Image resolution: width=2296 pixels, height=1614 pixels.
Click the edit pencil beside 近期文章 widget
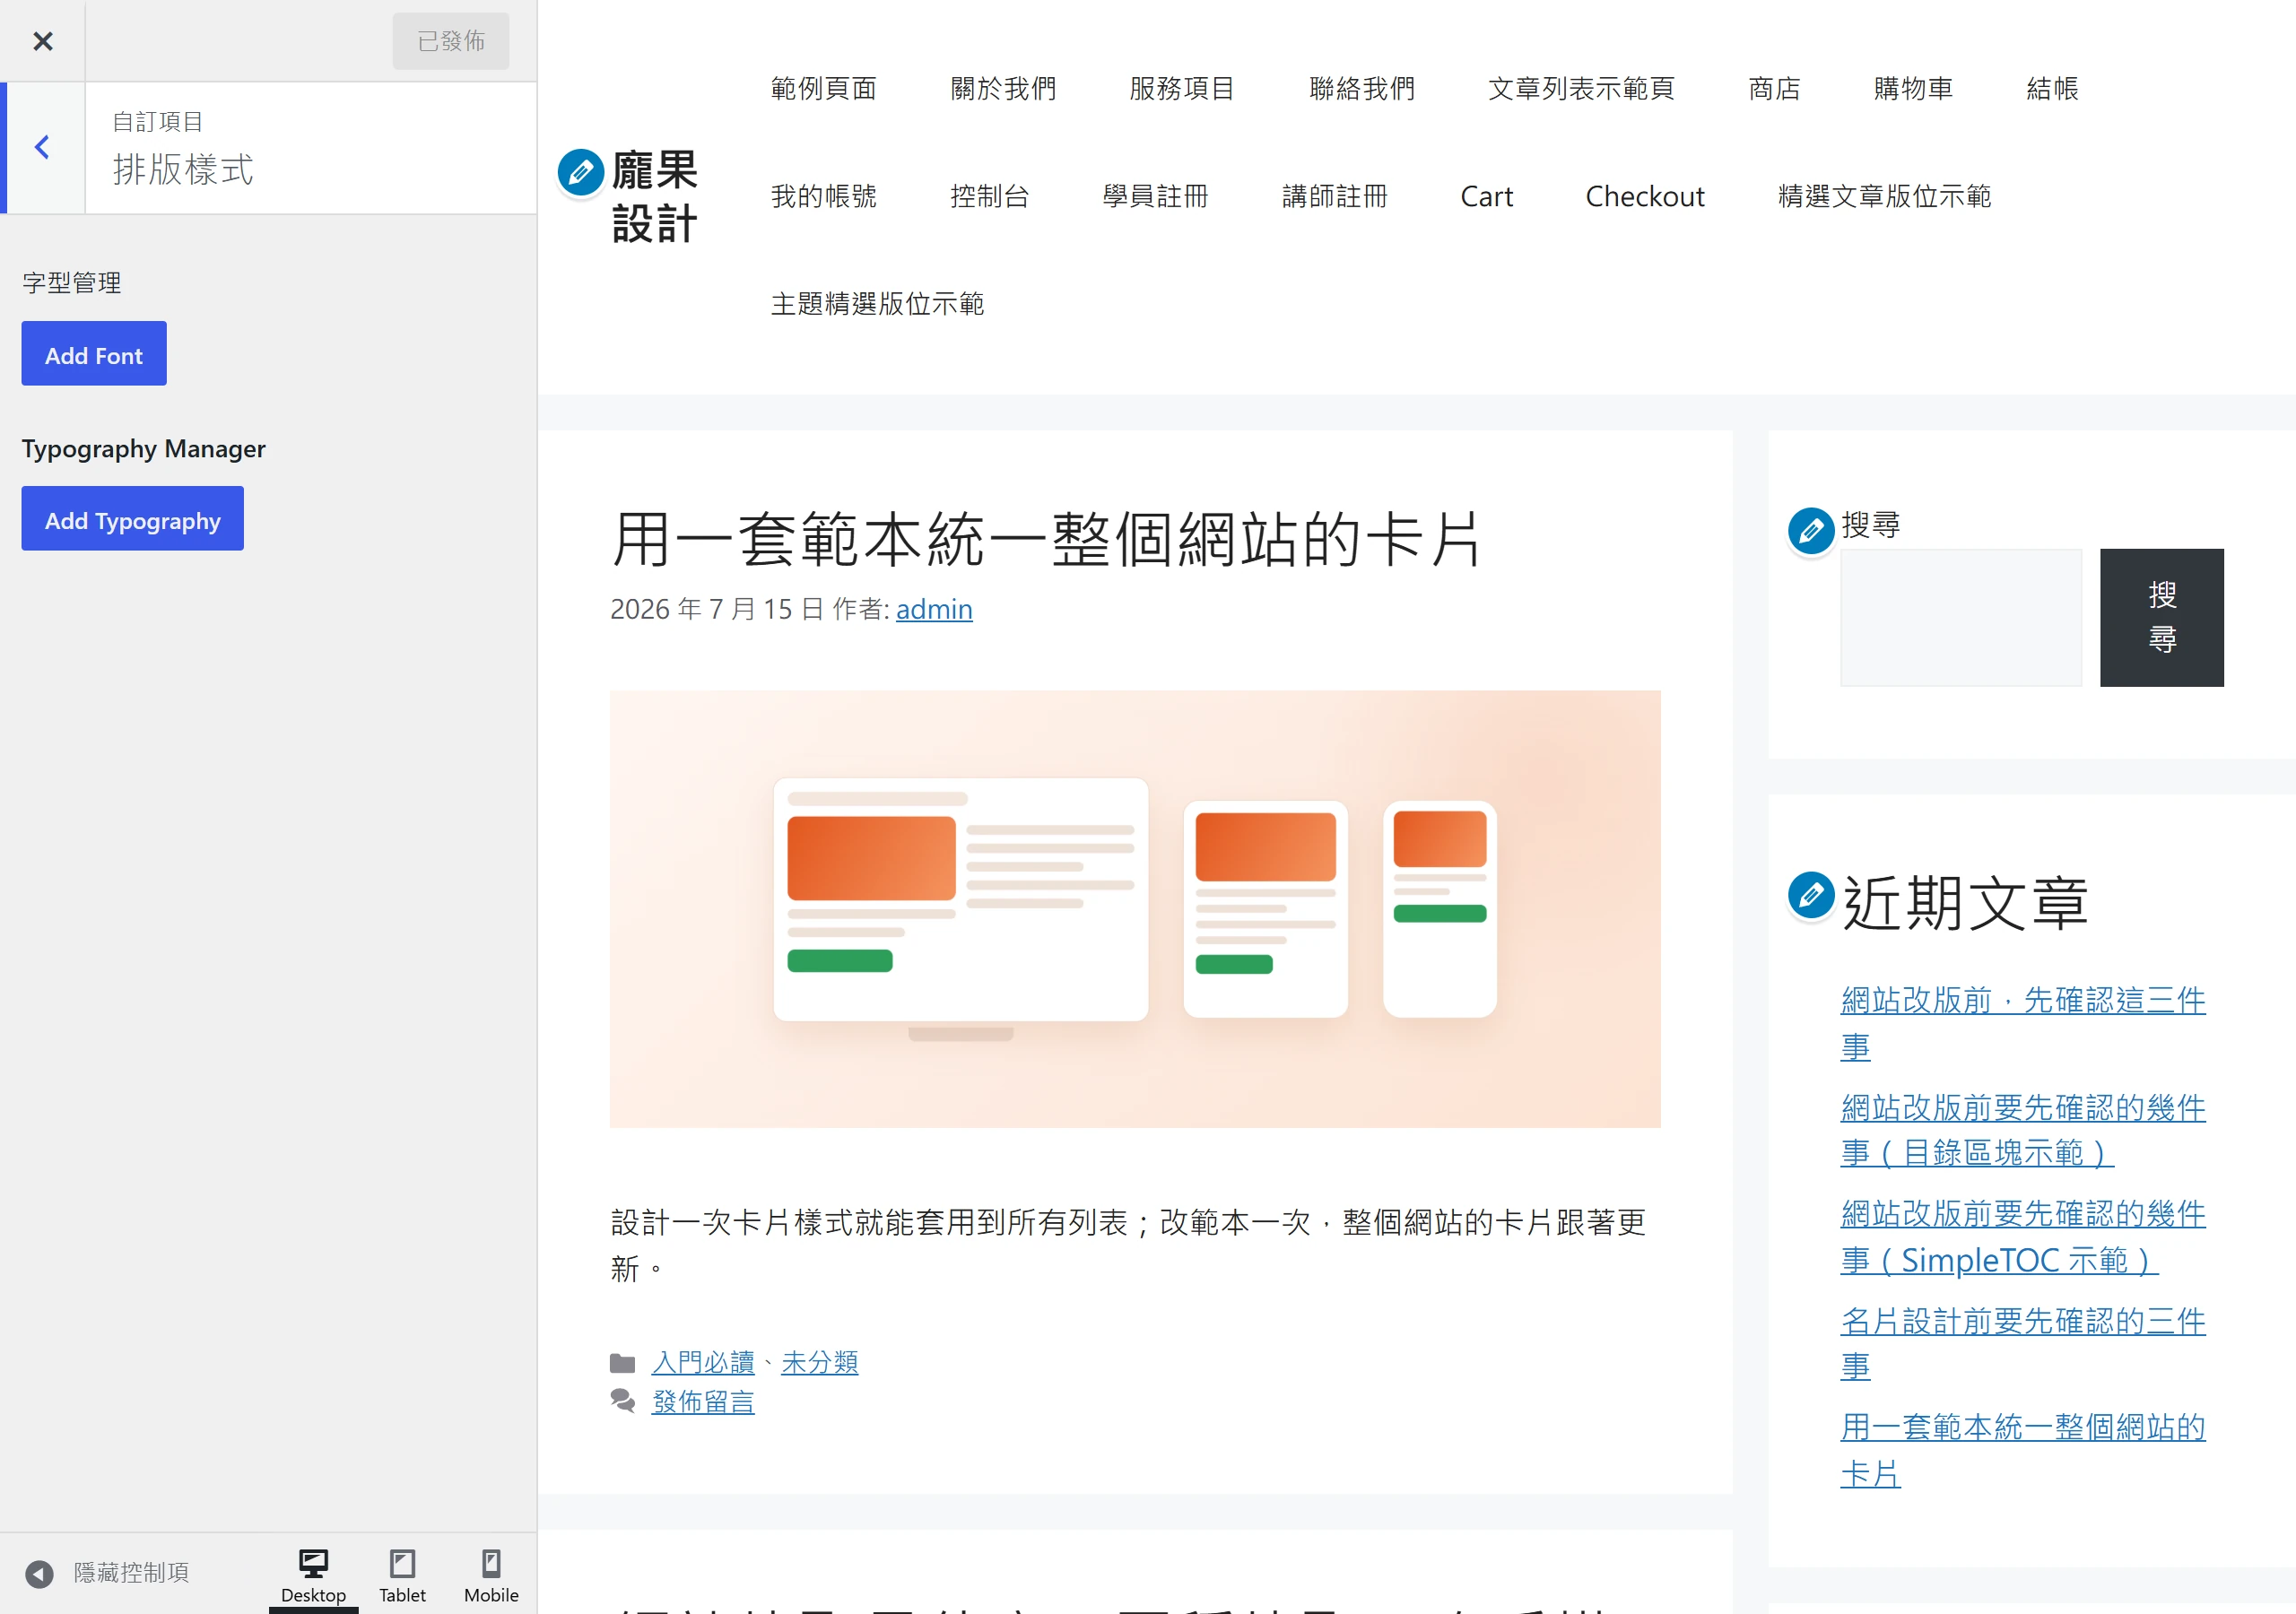(x=1811, y=896)
